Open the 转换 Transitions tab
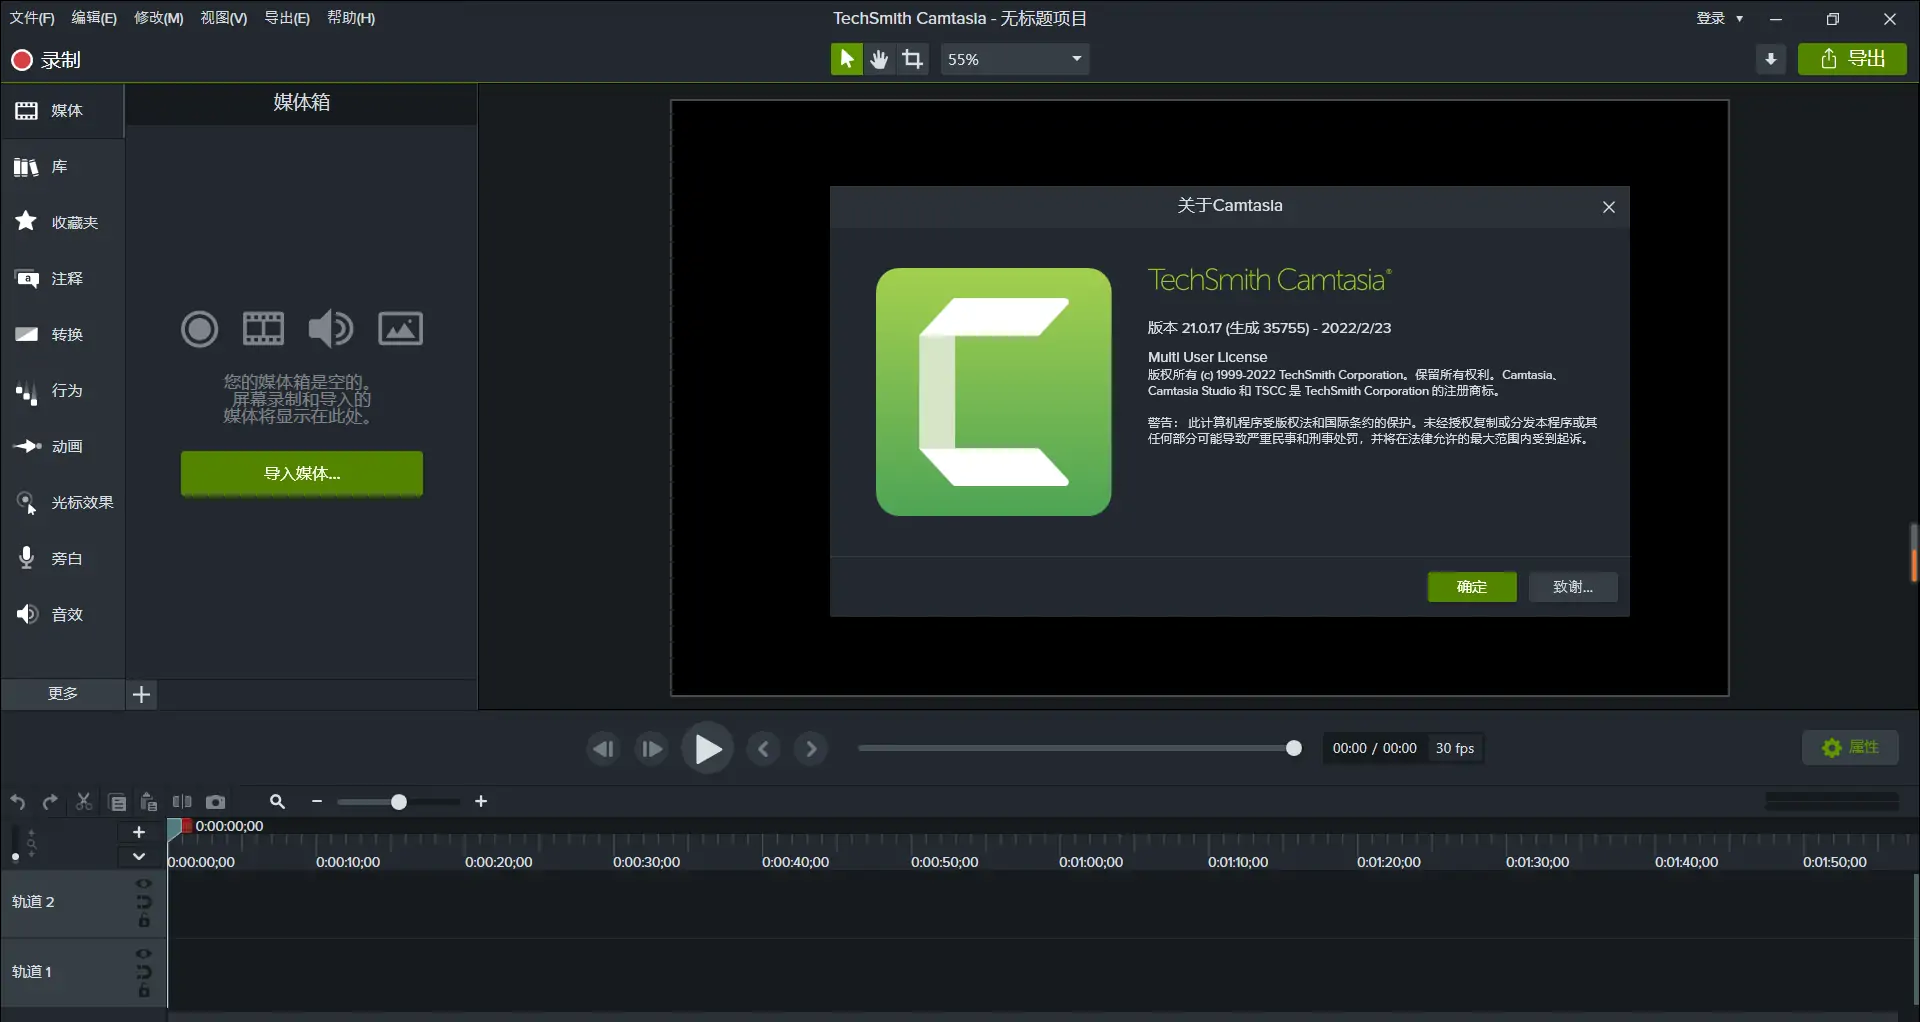 (62, 334)
